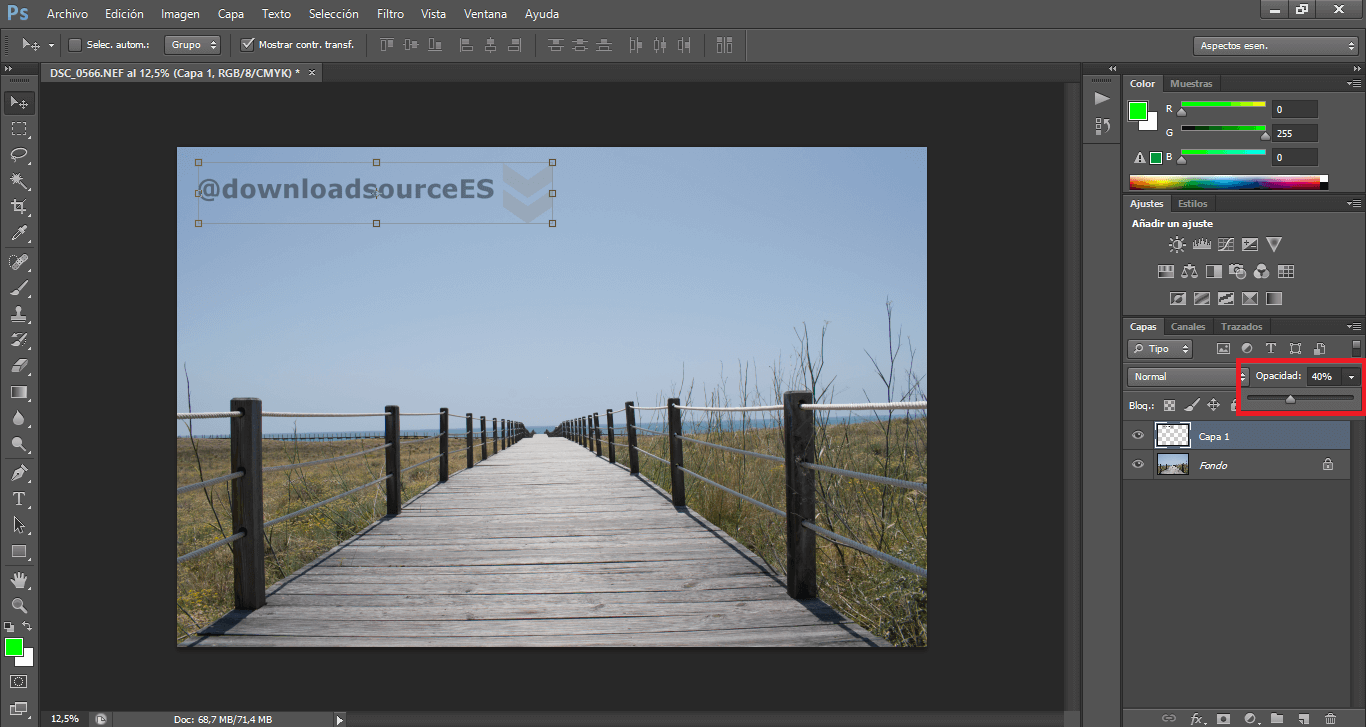Screen dimensions: 1366x727
Task: Open the Filtro menu
Action: [x=391, y=14]
